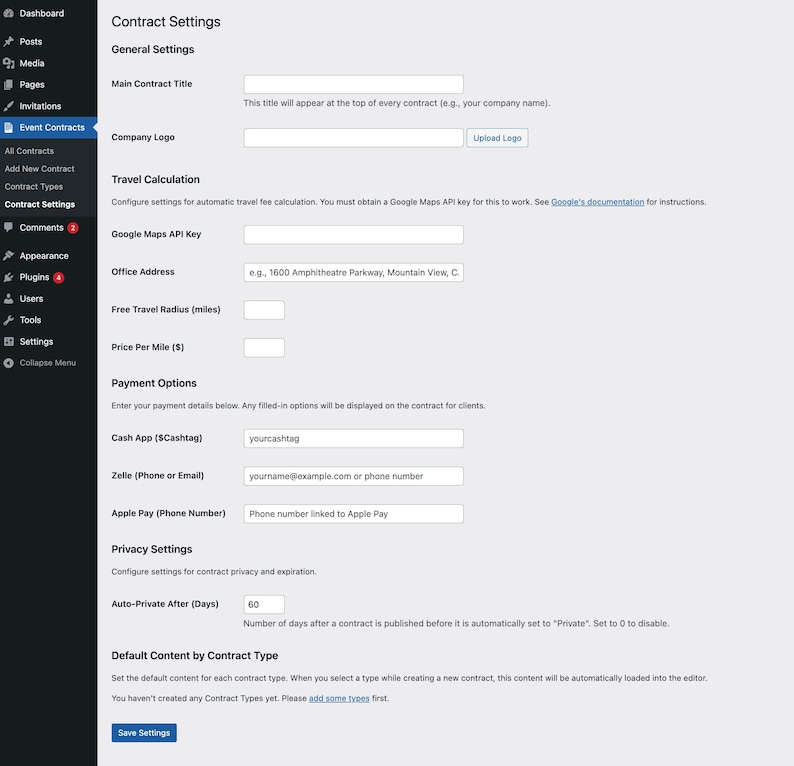The image size is (794, 766).
Task: Click the Posts pushpin icon
Action: click(9, 42)
